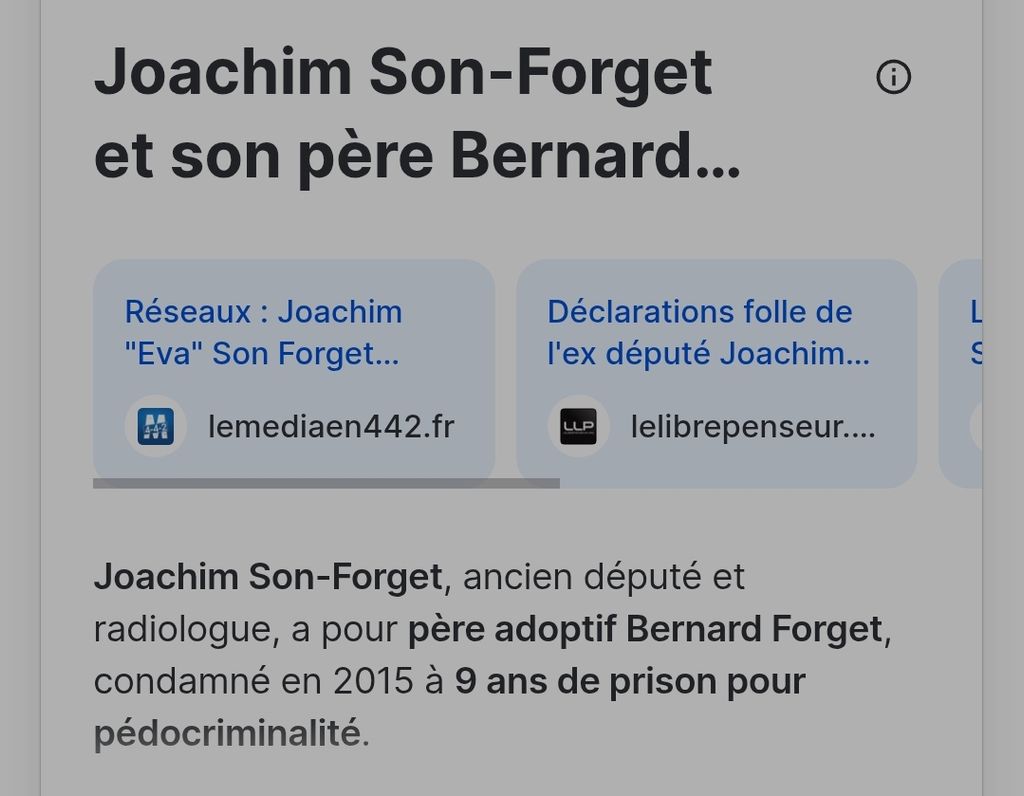Open the partially visible third source card
This screenshot has width=1024, height=796.
click(x=964, y=372)
